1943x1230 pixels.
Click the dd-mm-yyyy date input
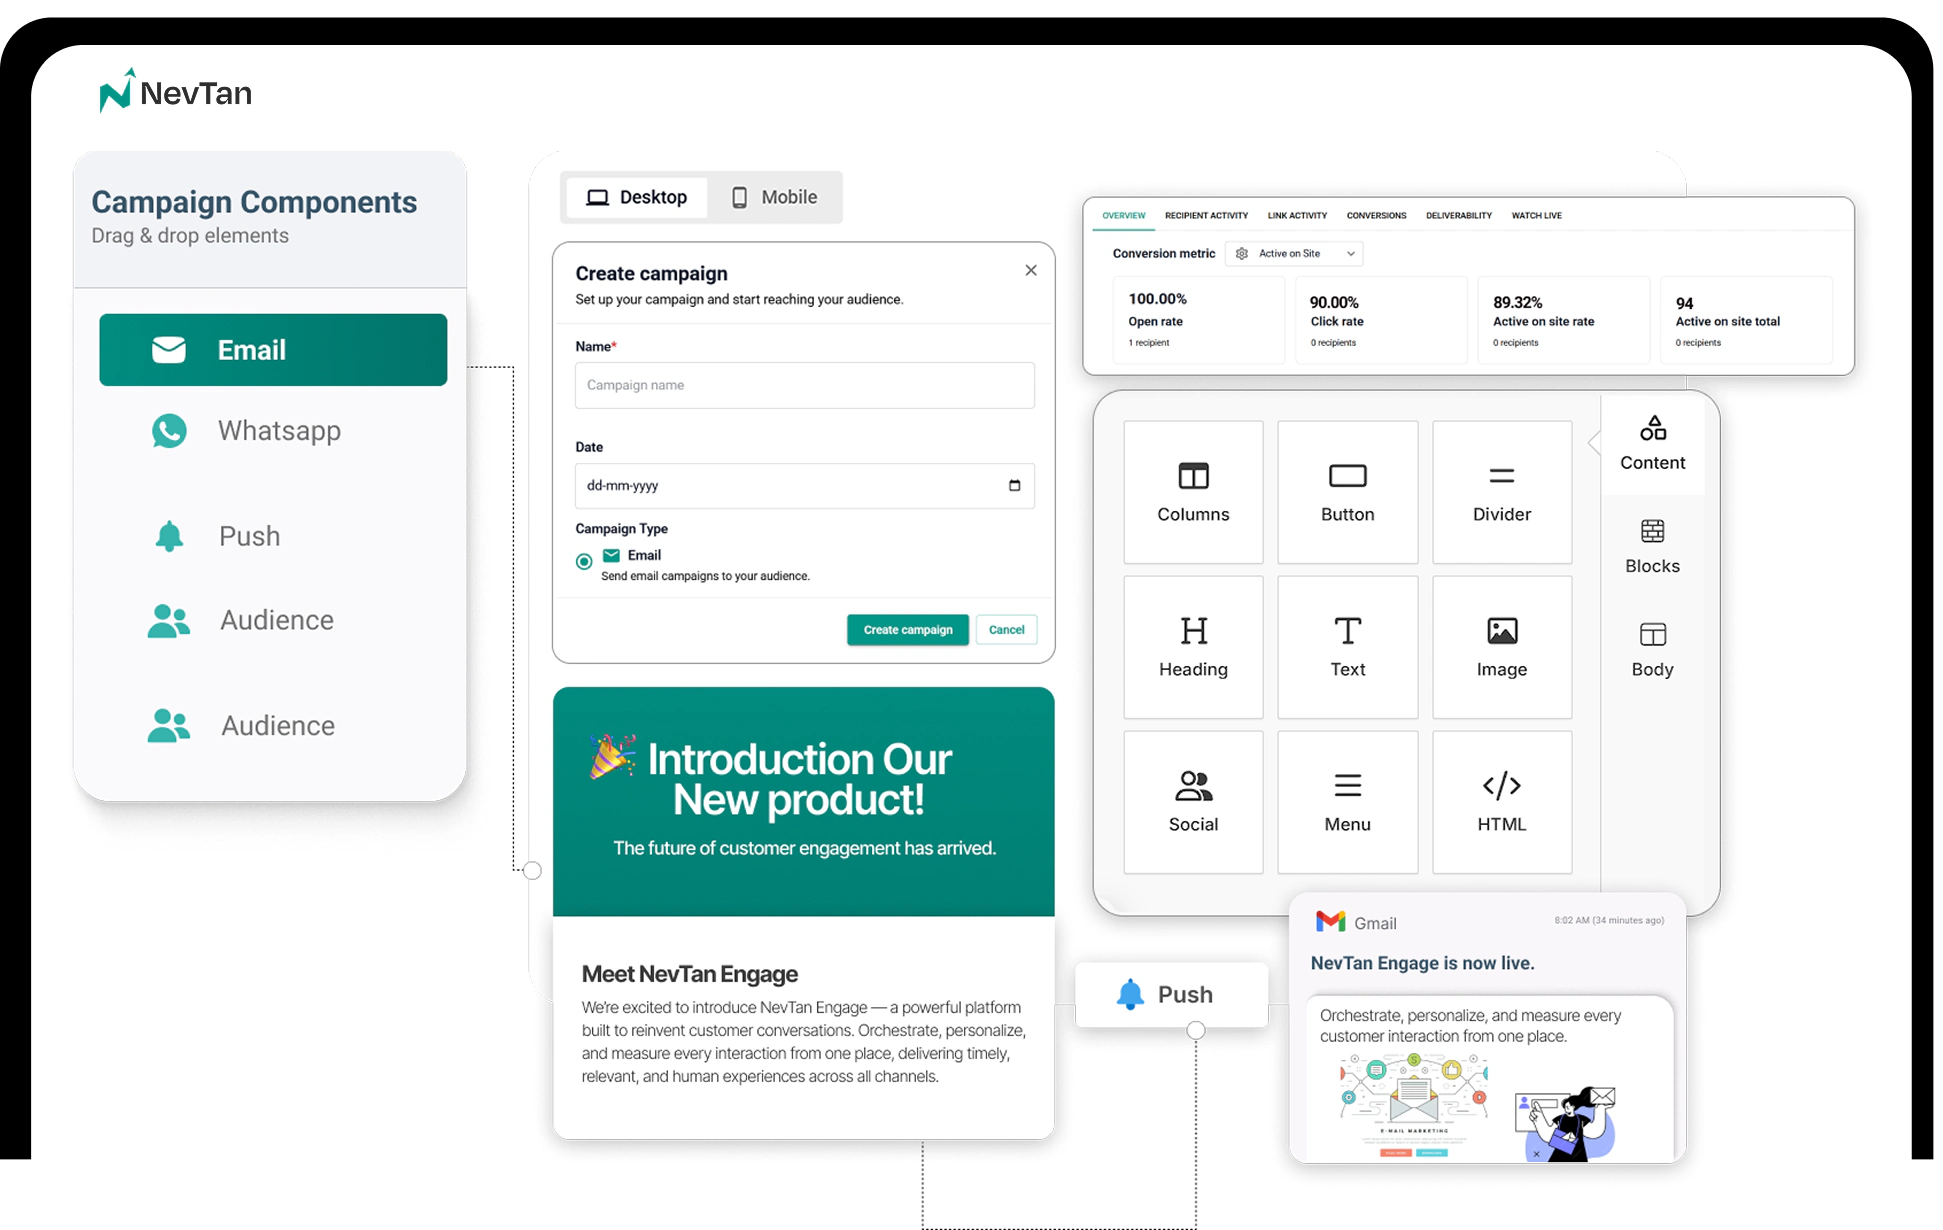pyautogui.click(x=804, y=486)
